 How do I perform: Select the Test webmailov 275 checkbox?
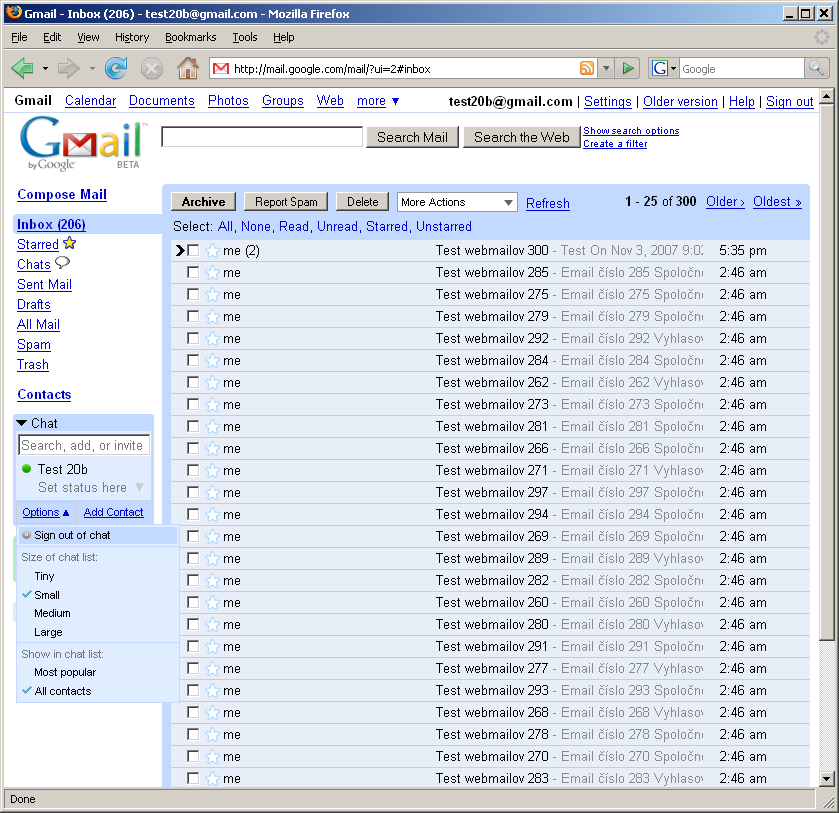[193, 294]
